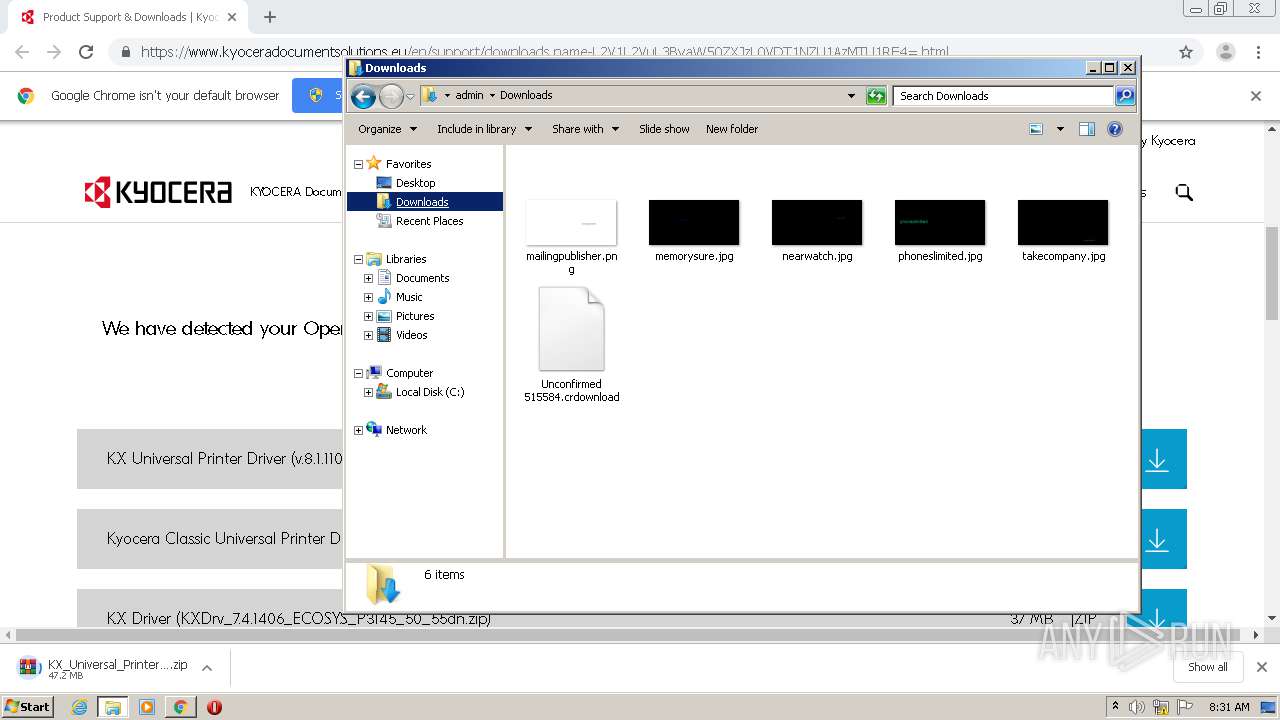Open Share with menu

(x=585, y=129)
